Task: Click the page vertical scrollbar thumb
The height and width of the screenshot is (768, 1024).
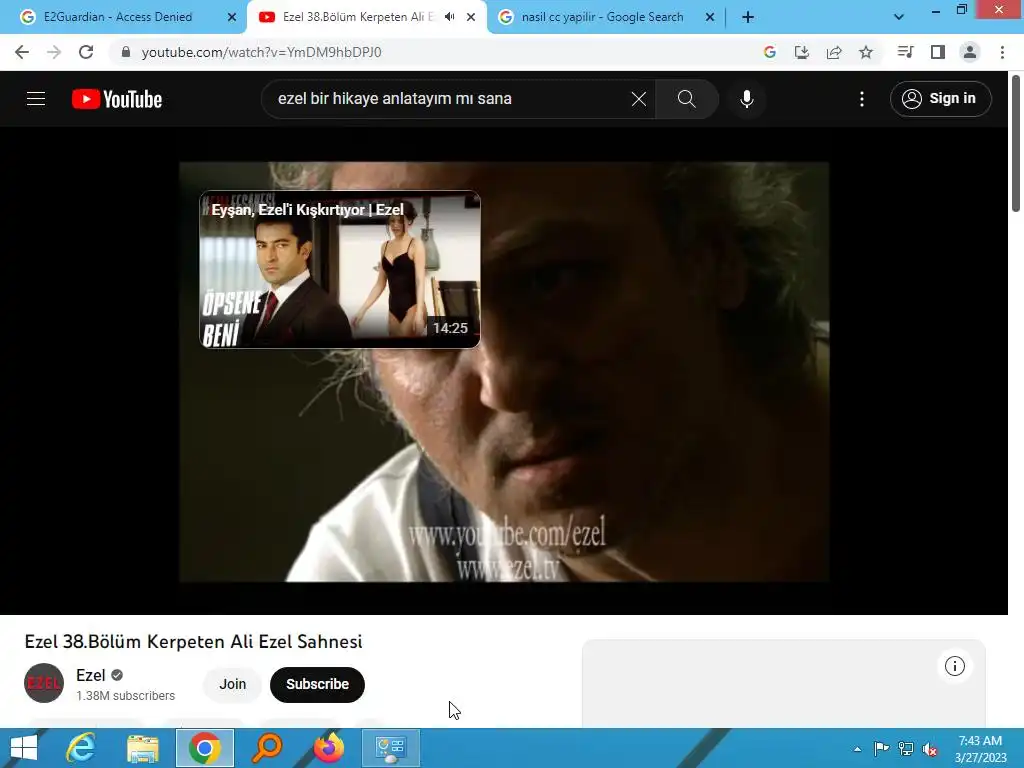Action: tap(1016, 144)
